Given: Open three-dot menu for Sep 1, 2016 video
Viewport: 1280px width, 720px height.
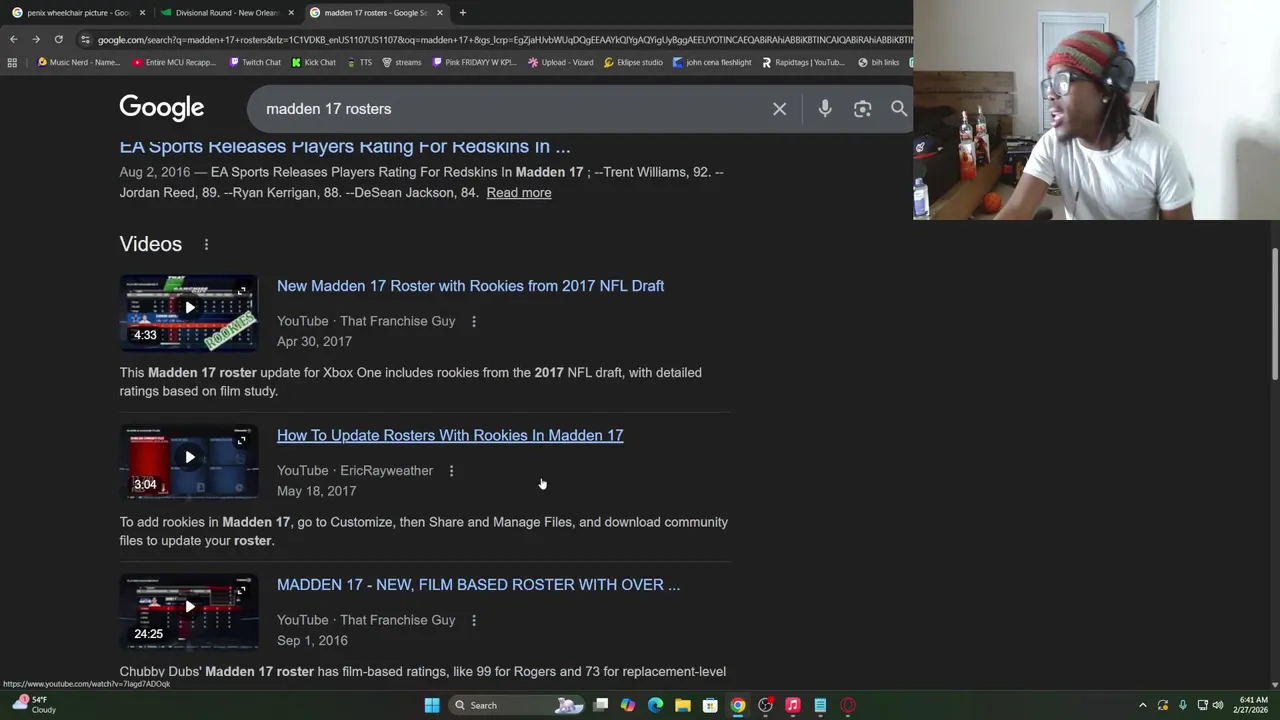Looking at the screenshot, I should (x=474, y=620).
